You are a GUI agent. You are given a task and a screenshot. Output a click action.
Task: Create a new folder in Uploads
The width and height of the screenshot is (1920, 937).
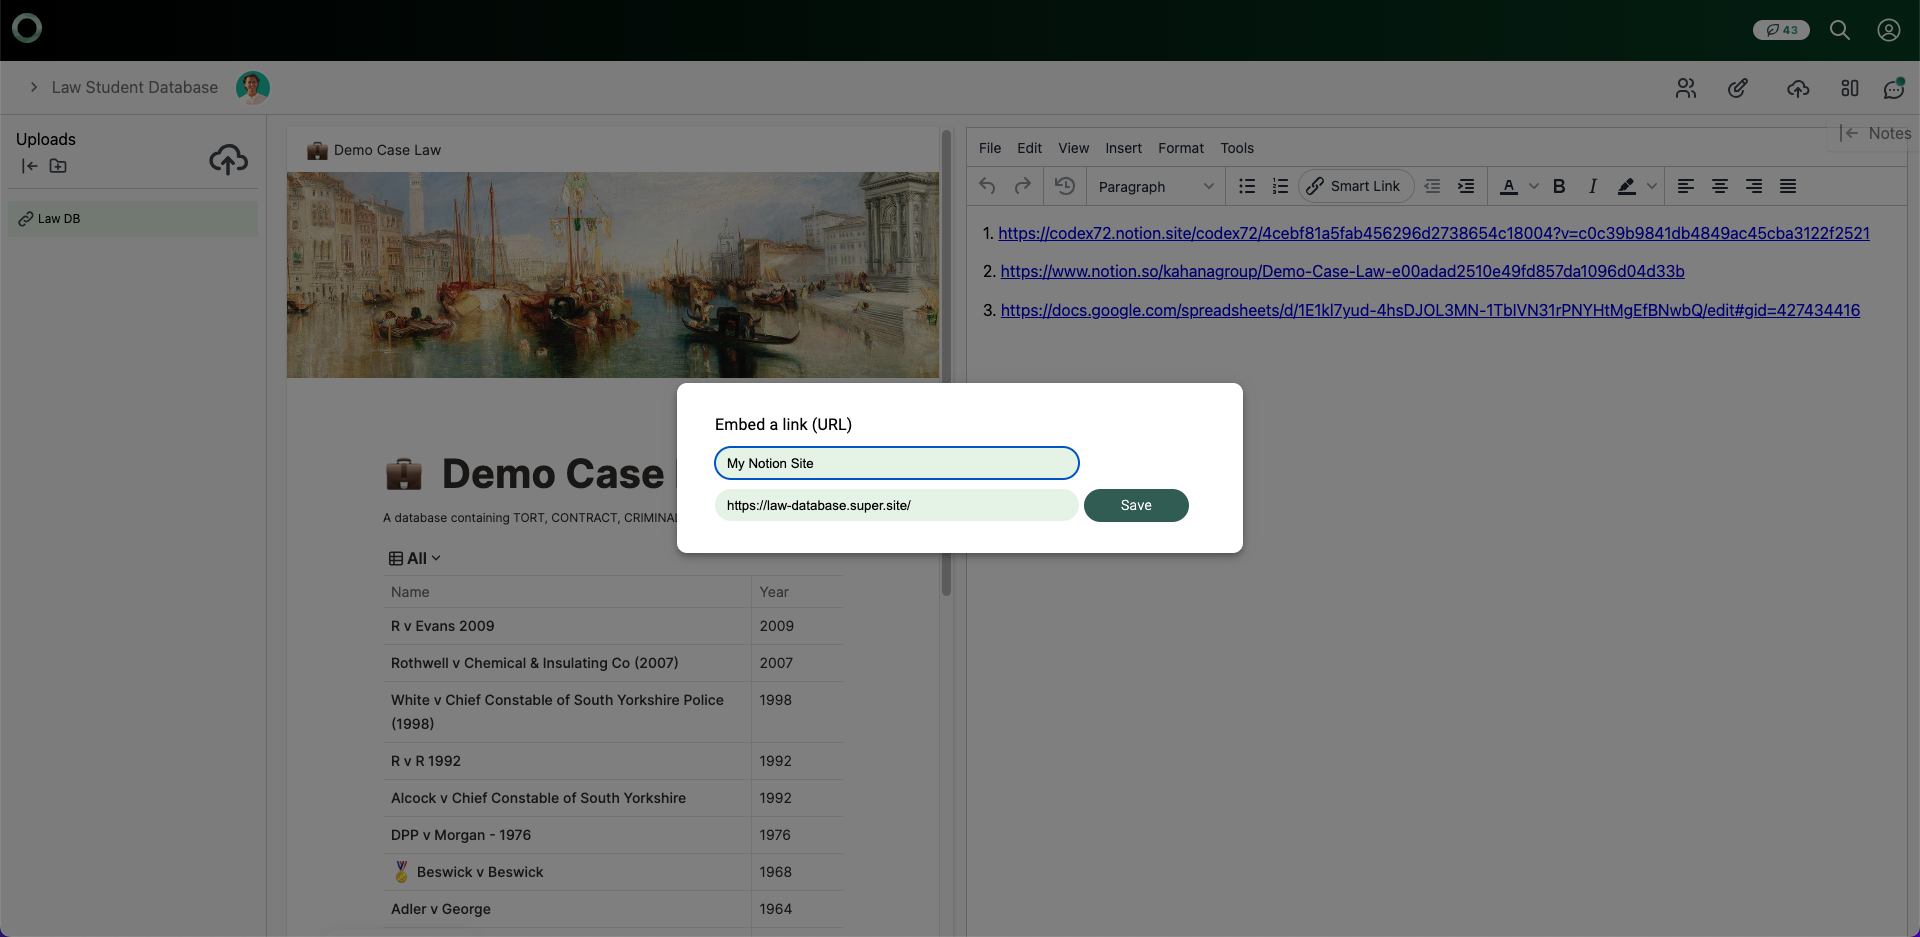click(x=58, y=166)
